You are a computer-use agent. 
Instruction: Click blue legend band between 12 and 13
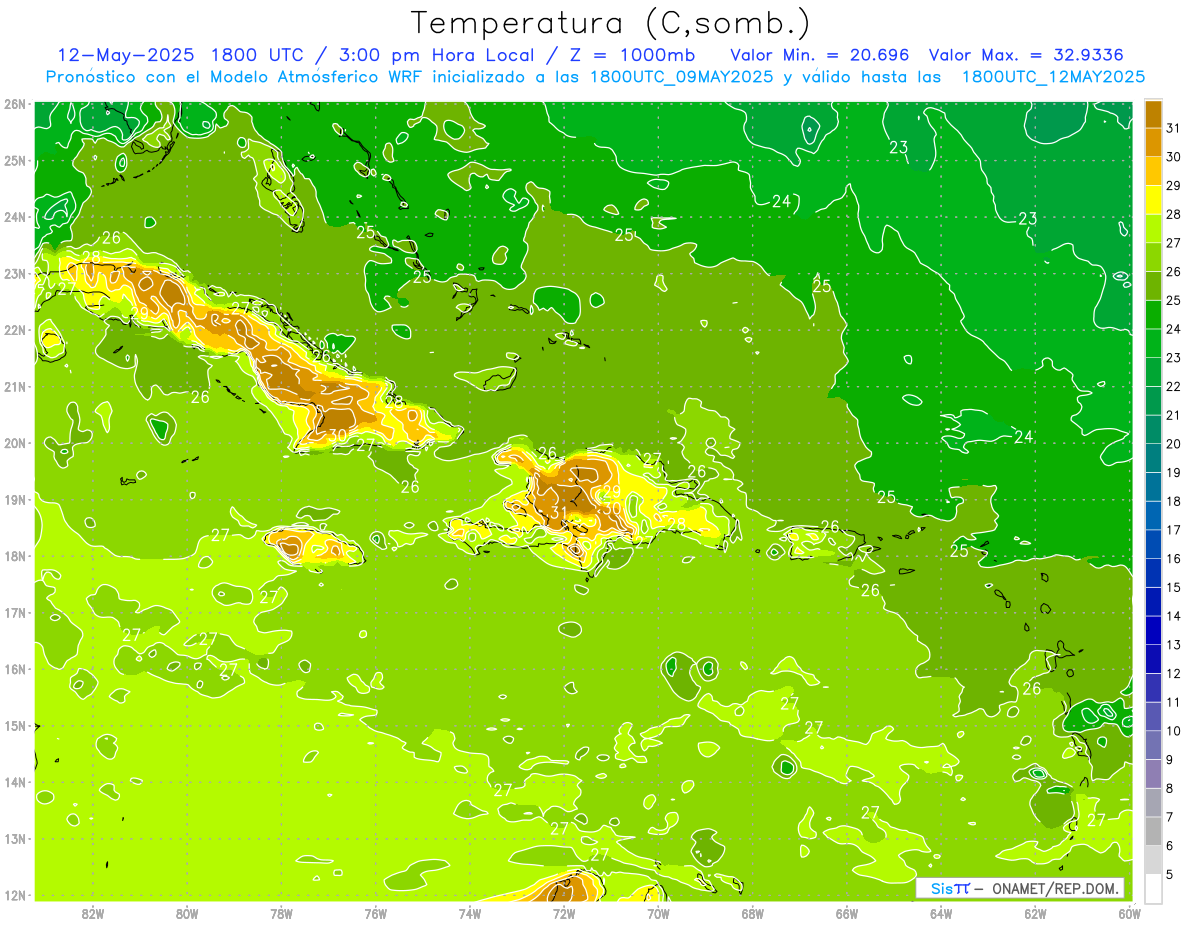[1153, 659]
